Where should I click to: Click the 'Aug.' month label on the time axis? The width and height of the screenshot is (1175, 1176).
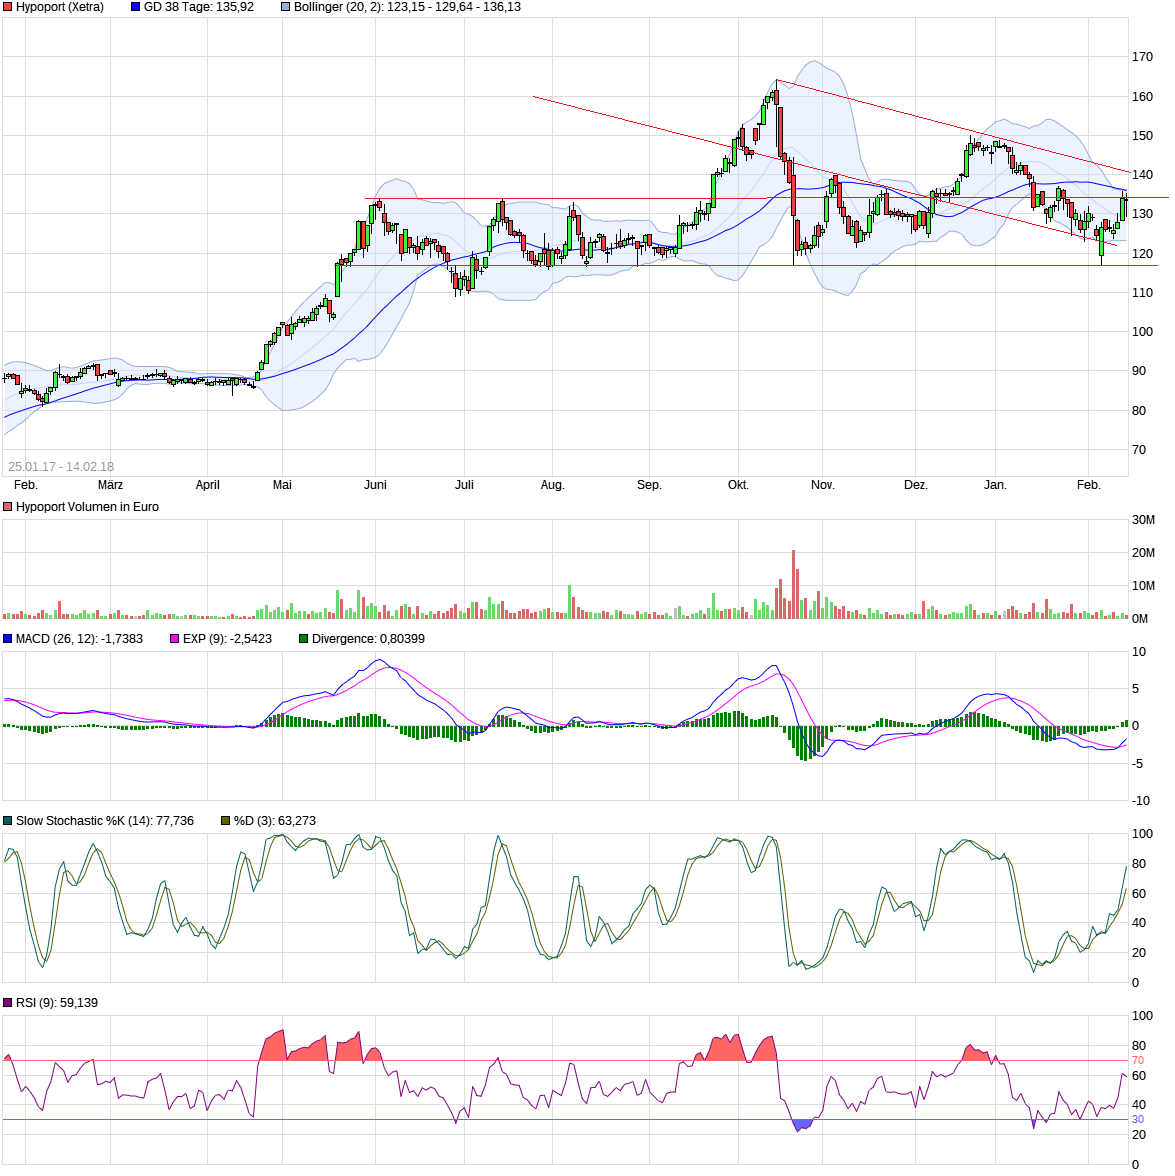(553, 485)
